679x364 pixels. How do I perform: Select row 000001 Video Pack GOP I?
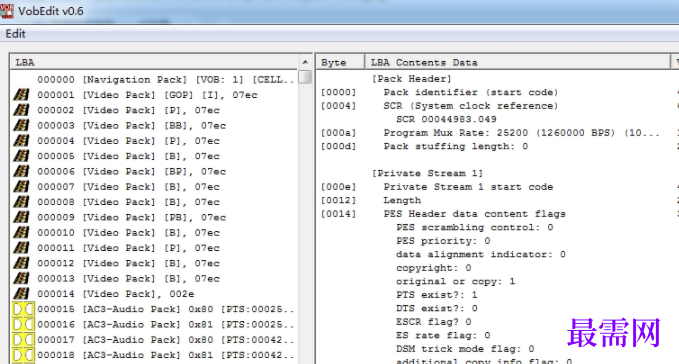click(147, 95)
